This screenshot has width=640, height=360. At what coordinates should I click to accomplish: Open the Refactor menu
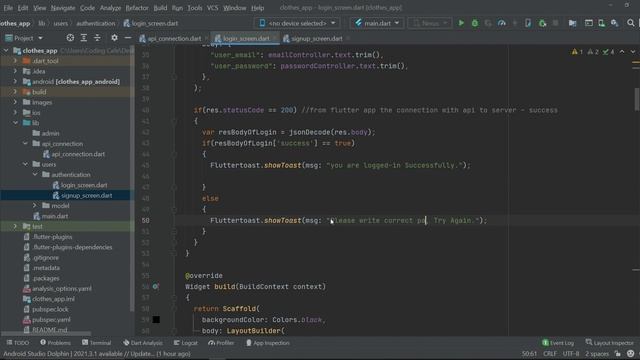137,8
